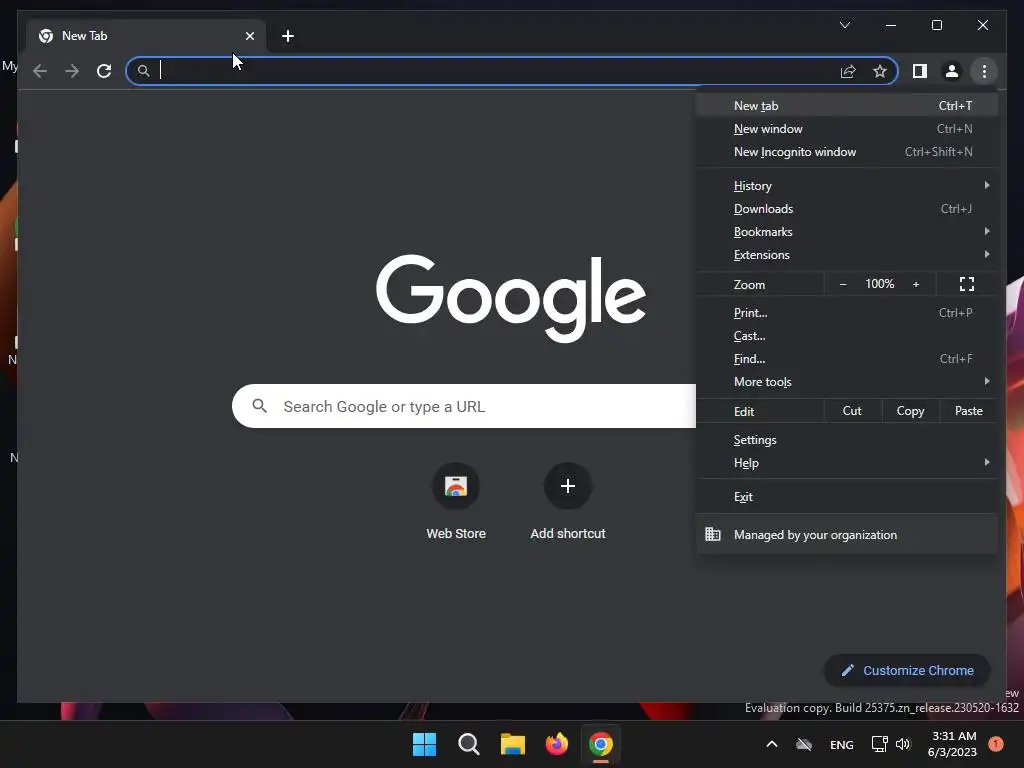Open the tab search chevron in title bar
This screenshot has height=768, width=1024.
point(844,25)
